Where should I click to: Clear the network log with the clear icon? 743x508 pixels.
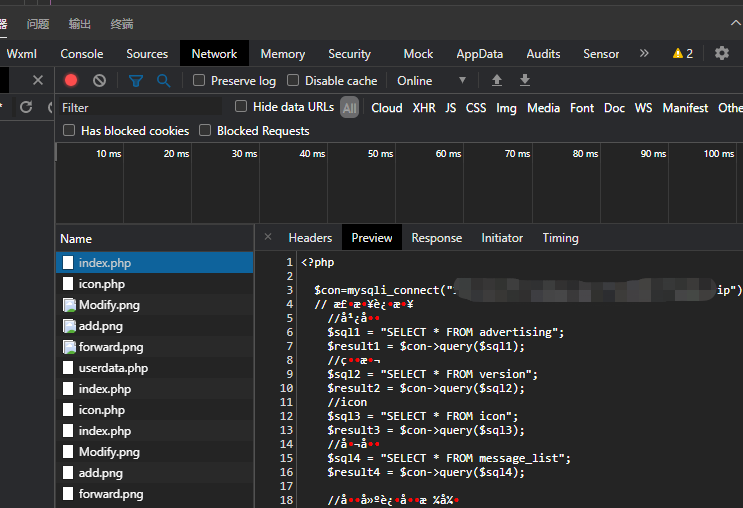click(100, 81)
